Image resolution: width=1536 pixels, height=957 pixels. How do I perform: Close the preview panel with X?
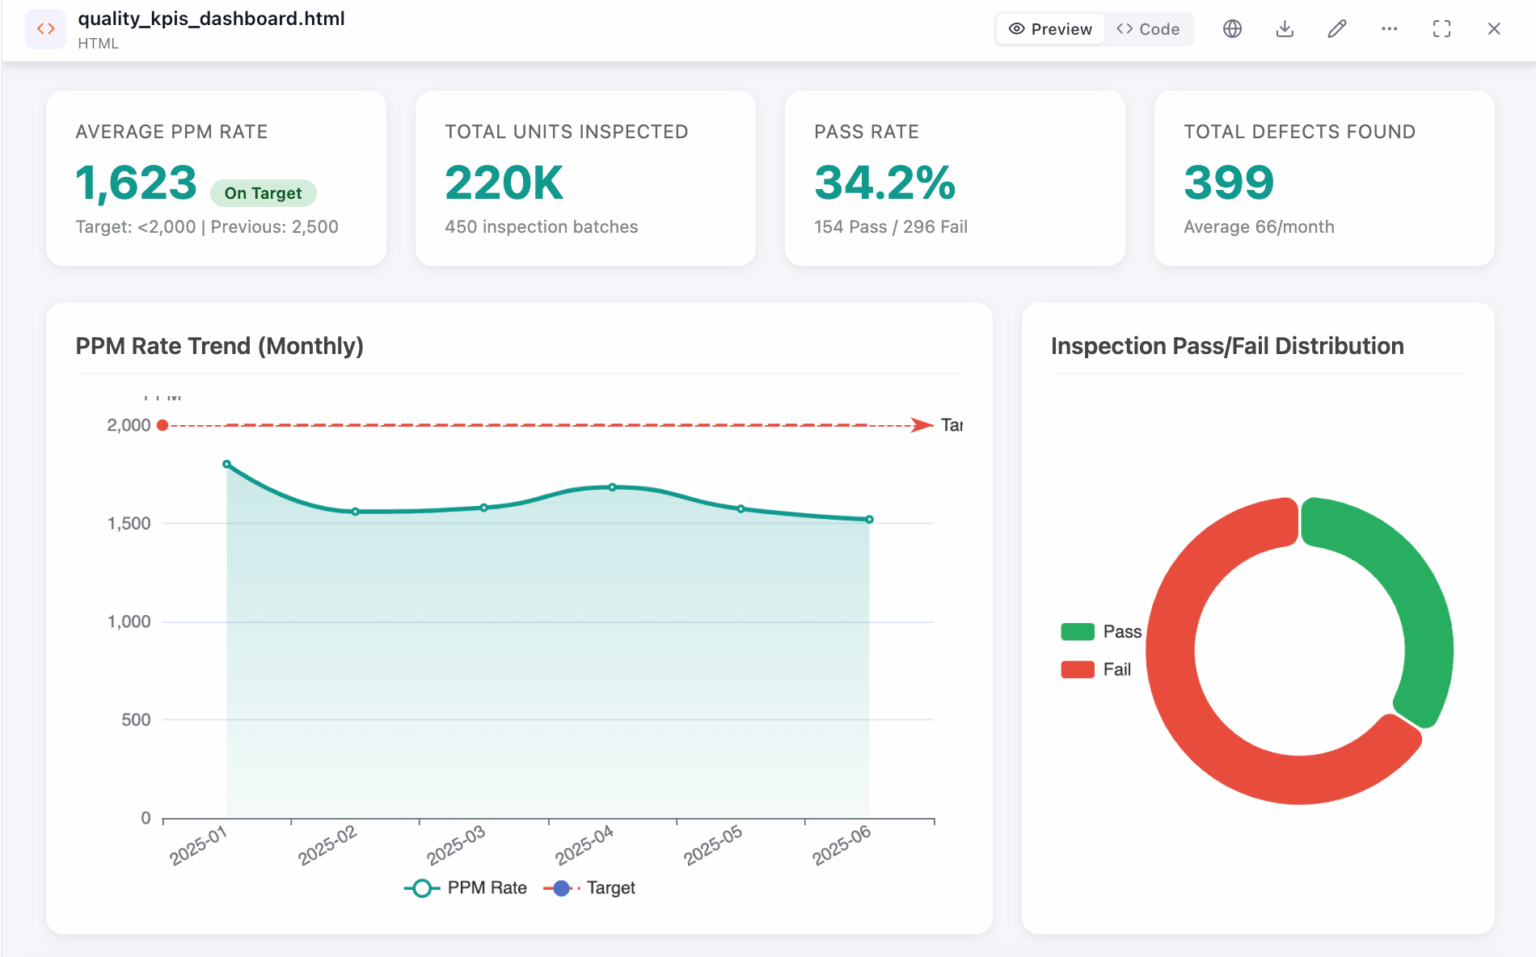point(1494,29)
